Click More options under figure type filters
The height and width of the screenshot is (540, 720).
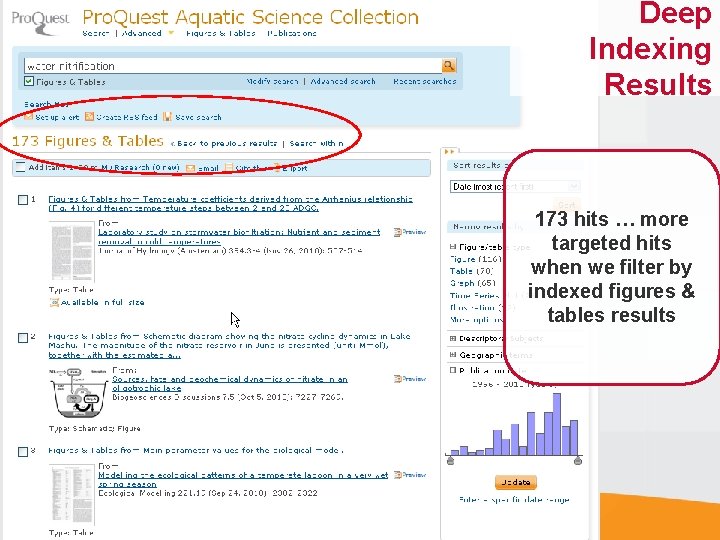477,320
